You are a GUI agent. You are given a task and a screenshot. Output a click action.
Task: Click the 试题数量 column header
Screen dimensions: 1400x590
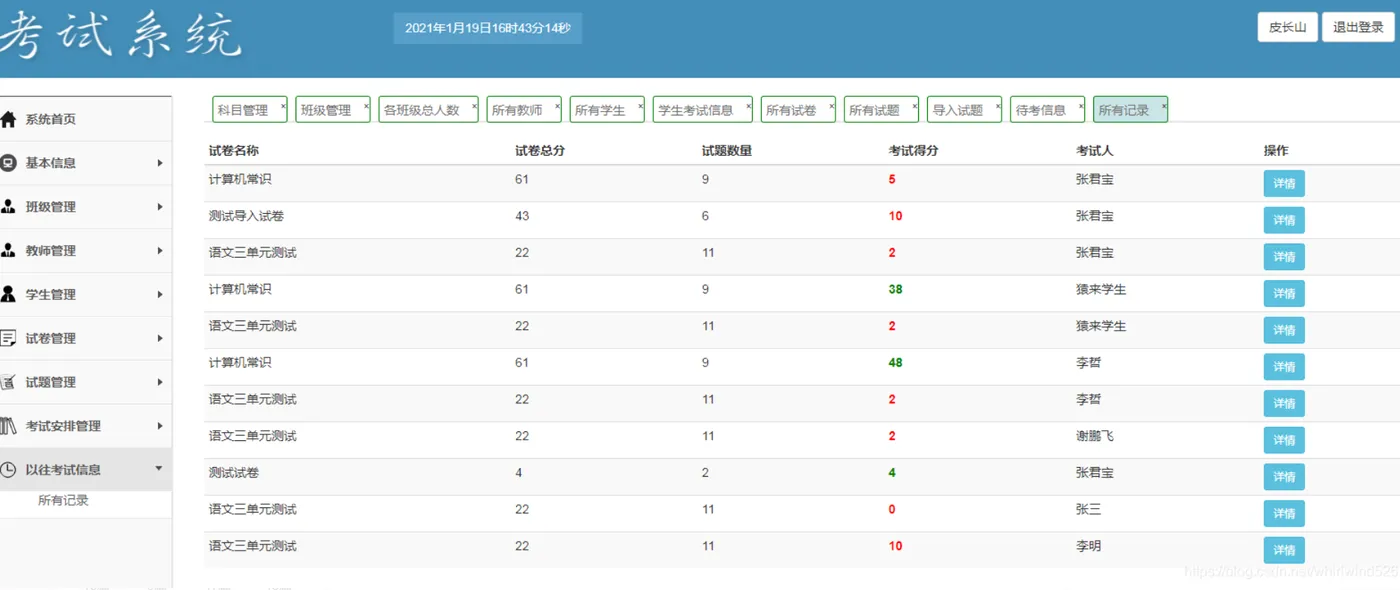coord(727,151)
